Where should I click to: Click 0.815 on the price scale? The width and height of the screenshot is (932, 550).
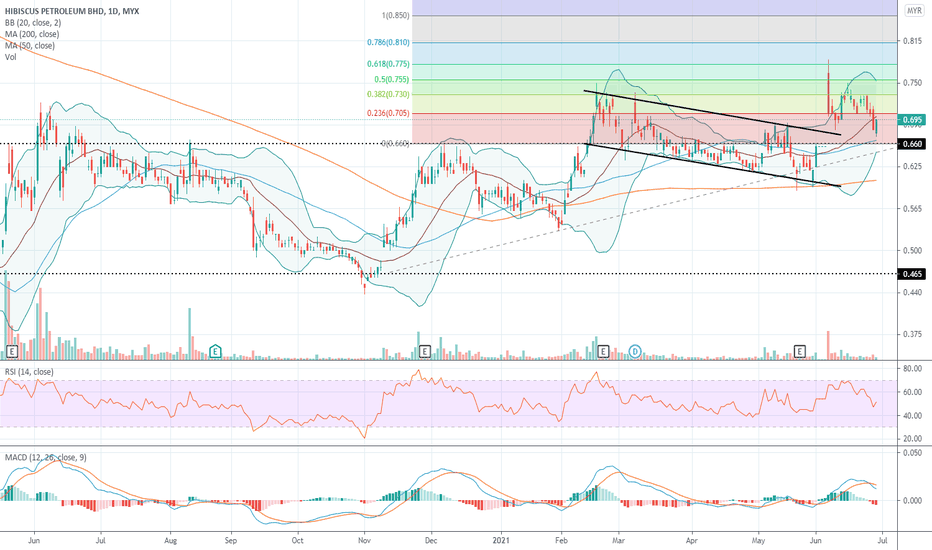pos(912,41)
